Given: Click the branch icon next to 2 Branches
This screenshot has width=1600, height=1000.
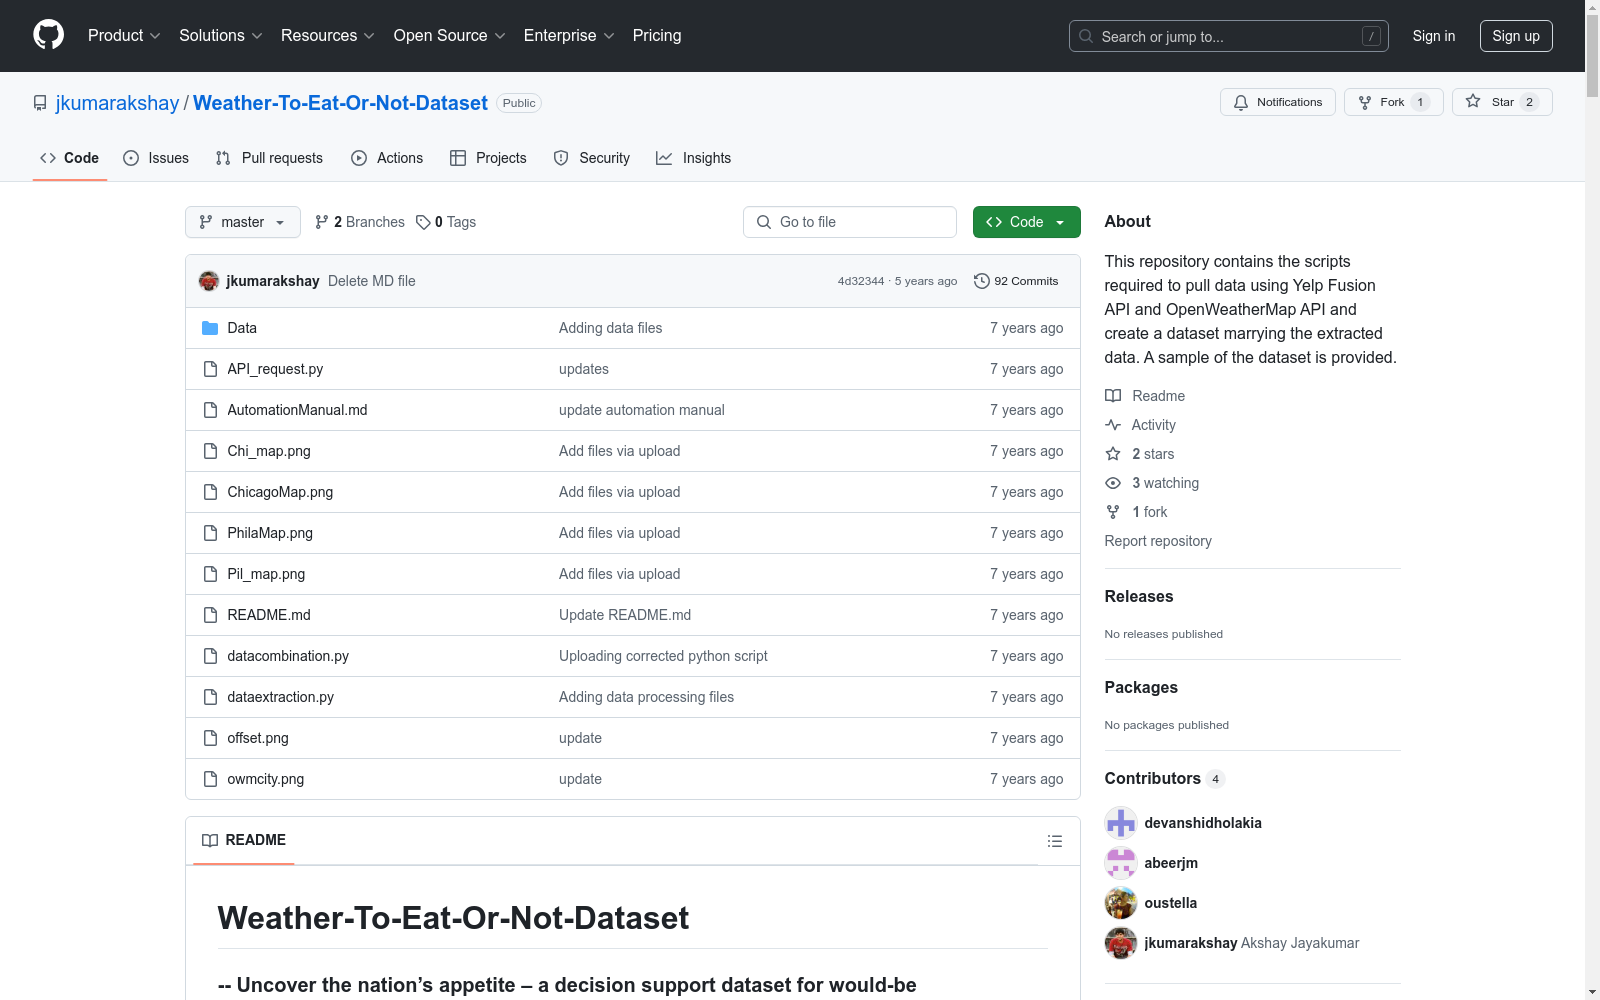Looking at the screenshot, I should pos(322,222).
